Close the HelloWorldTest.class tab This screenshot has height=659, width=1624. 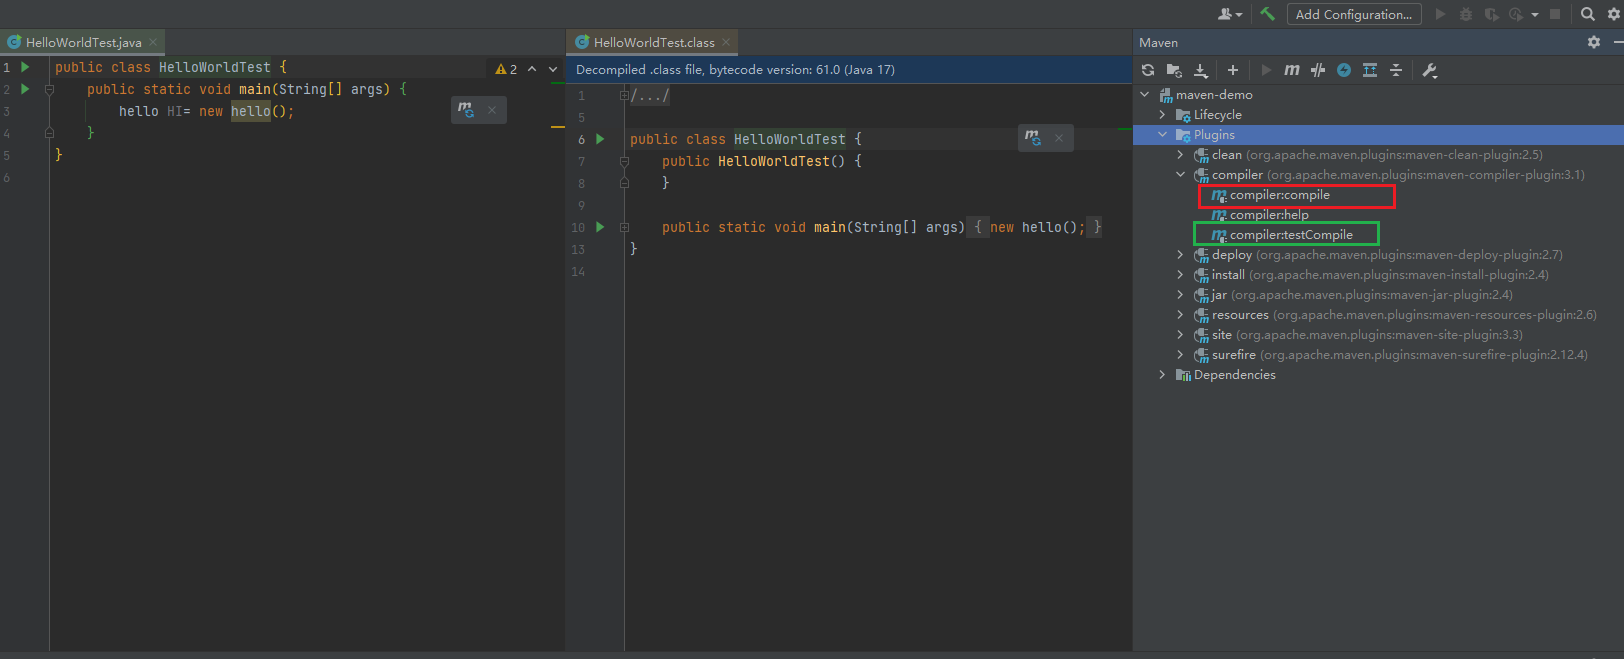click(726, 42)
